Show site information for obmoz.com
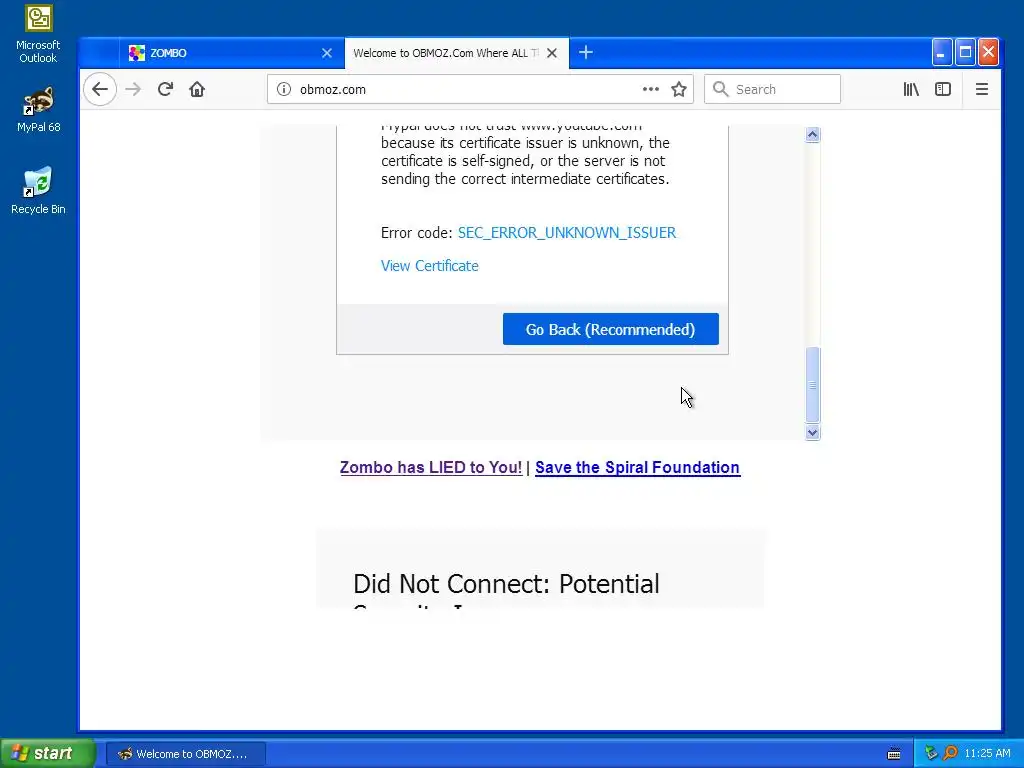The image size is (1024, 768). [283, 89]
